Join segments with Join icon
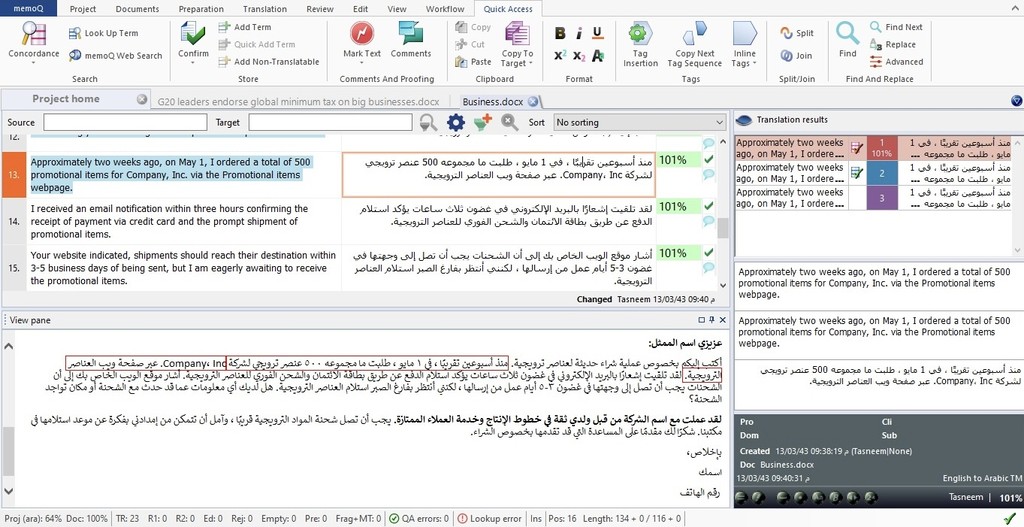1024x527 pixels. coord(786,56)
